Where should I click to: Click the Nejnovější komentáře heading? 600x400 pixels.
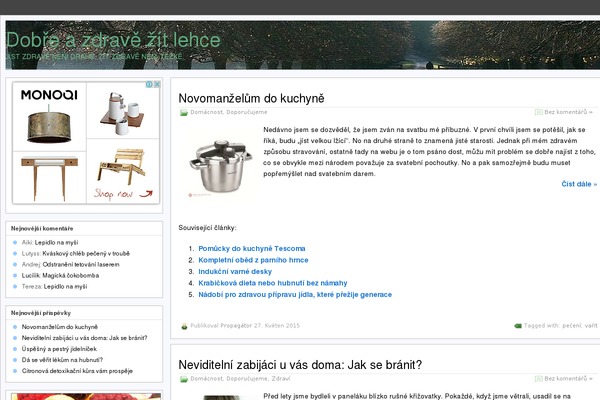[42, 229]
